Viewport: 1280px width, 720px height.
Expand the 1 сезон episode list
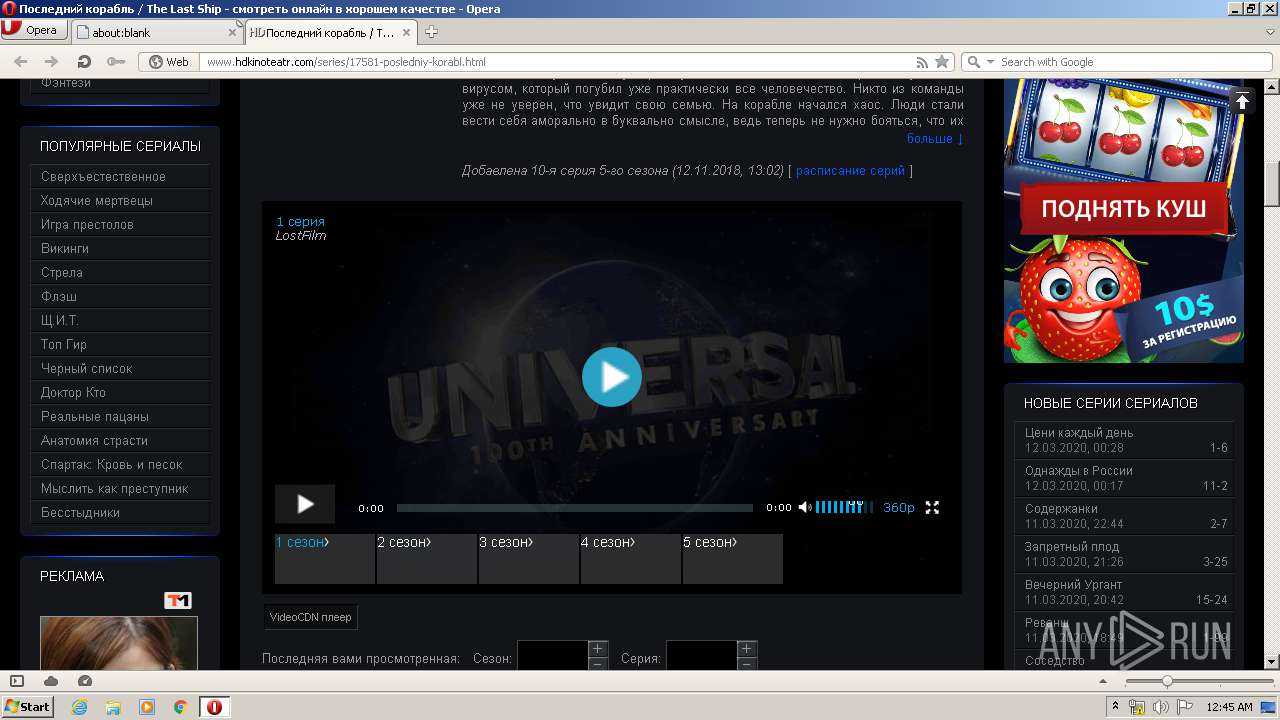pos(325,559)
